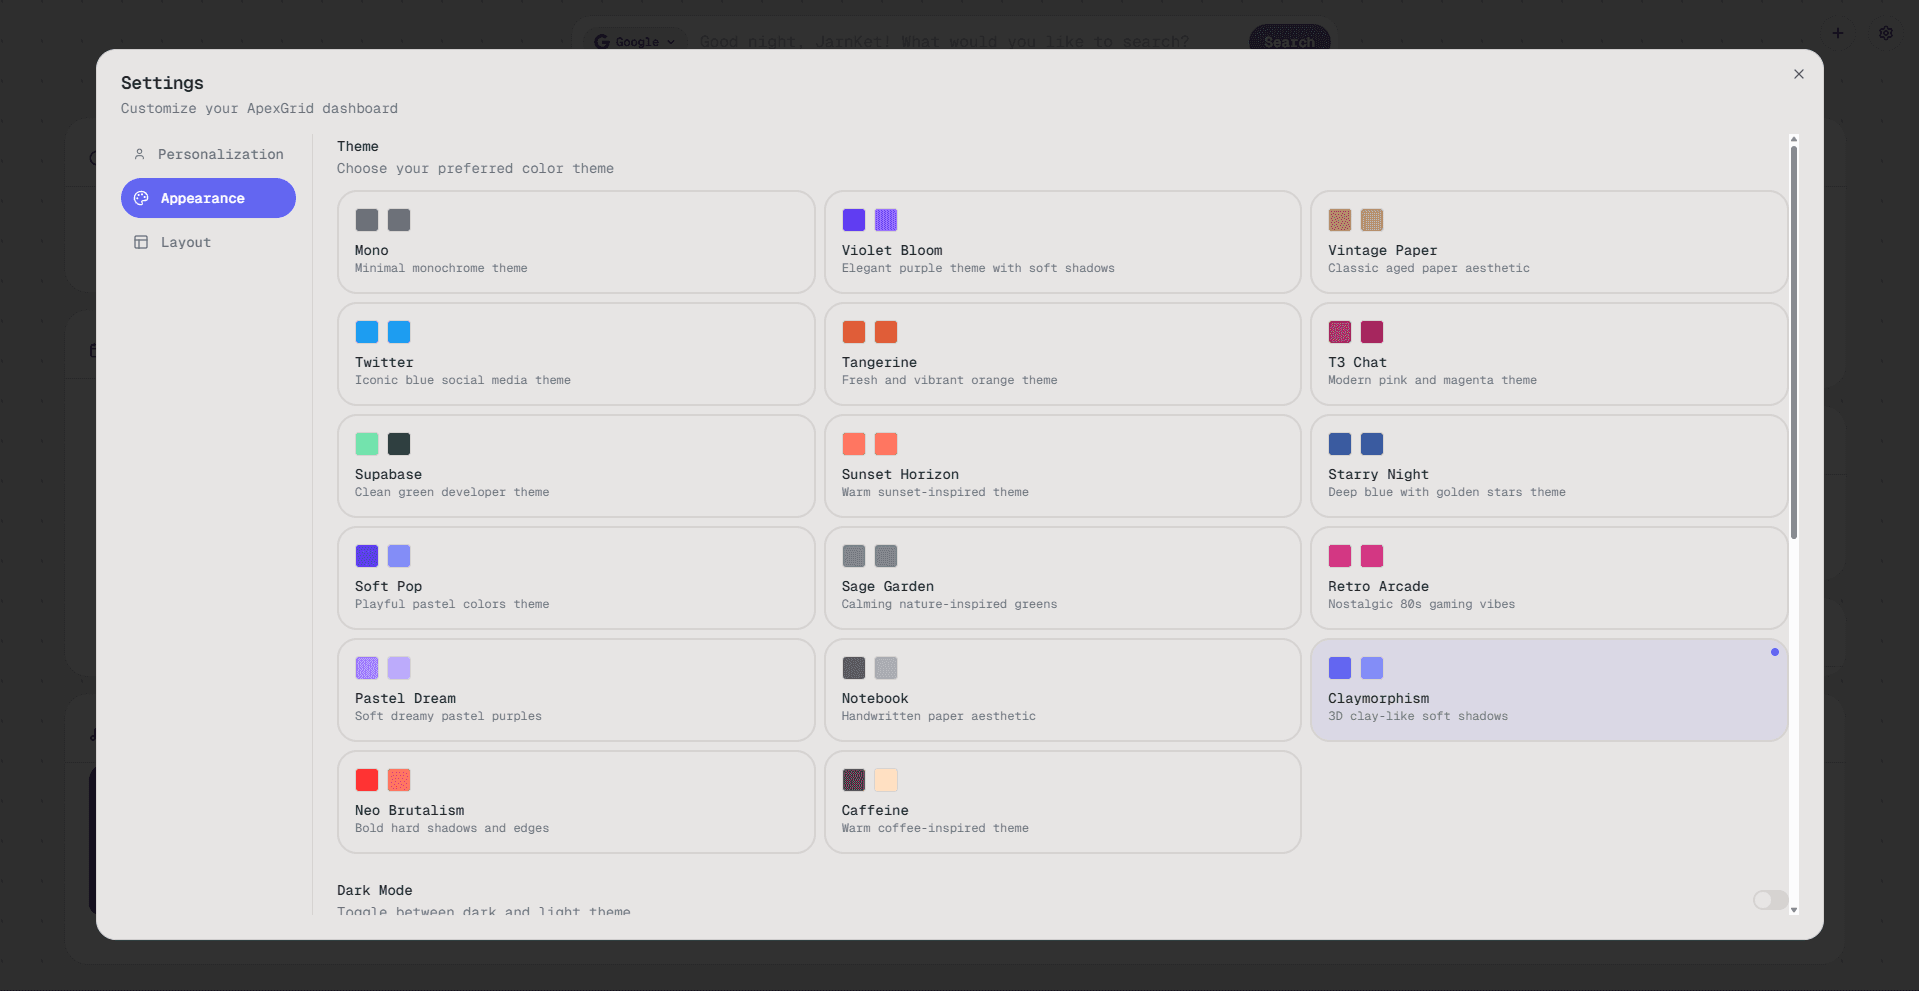The image size is (1919, 991).
Task: Click the Personalization person icon
Action: tap(140, 154)
